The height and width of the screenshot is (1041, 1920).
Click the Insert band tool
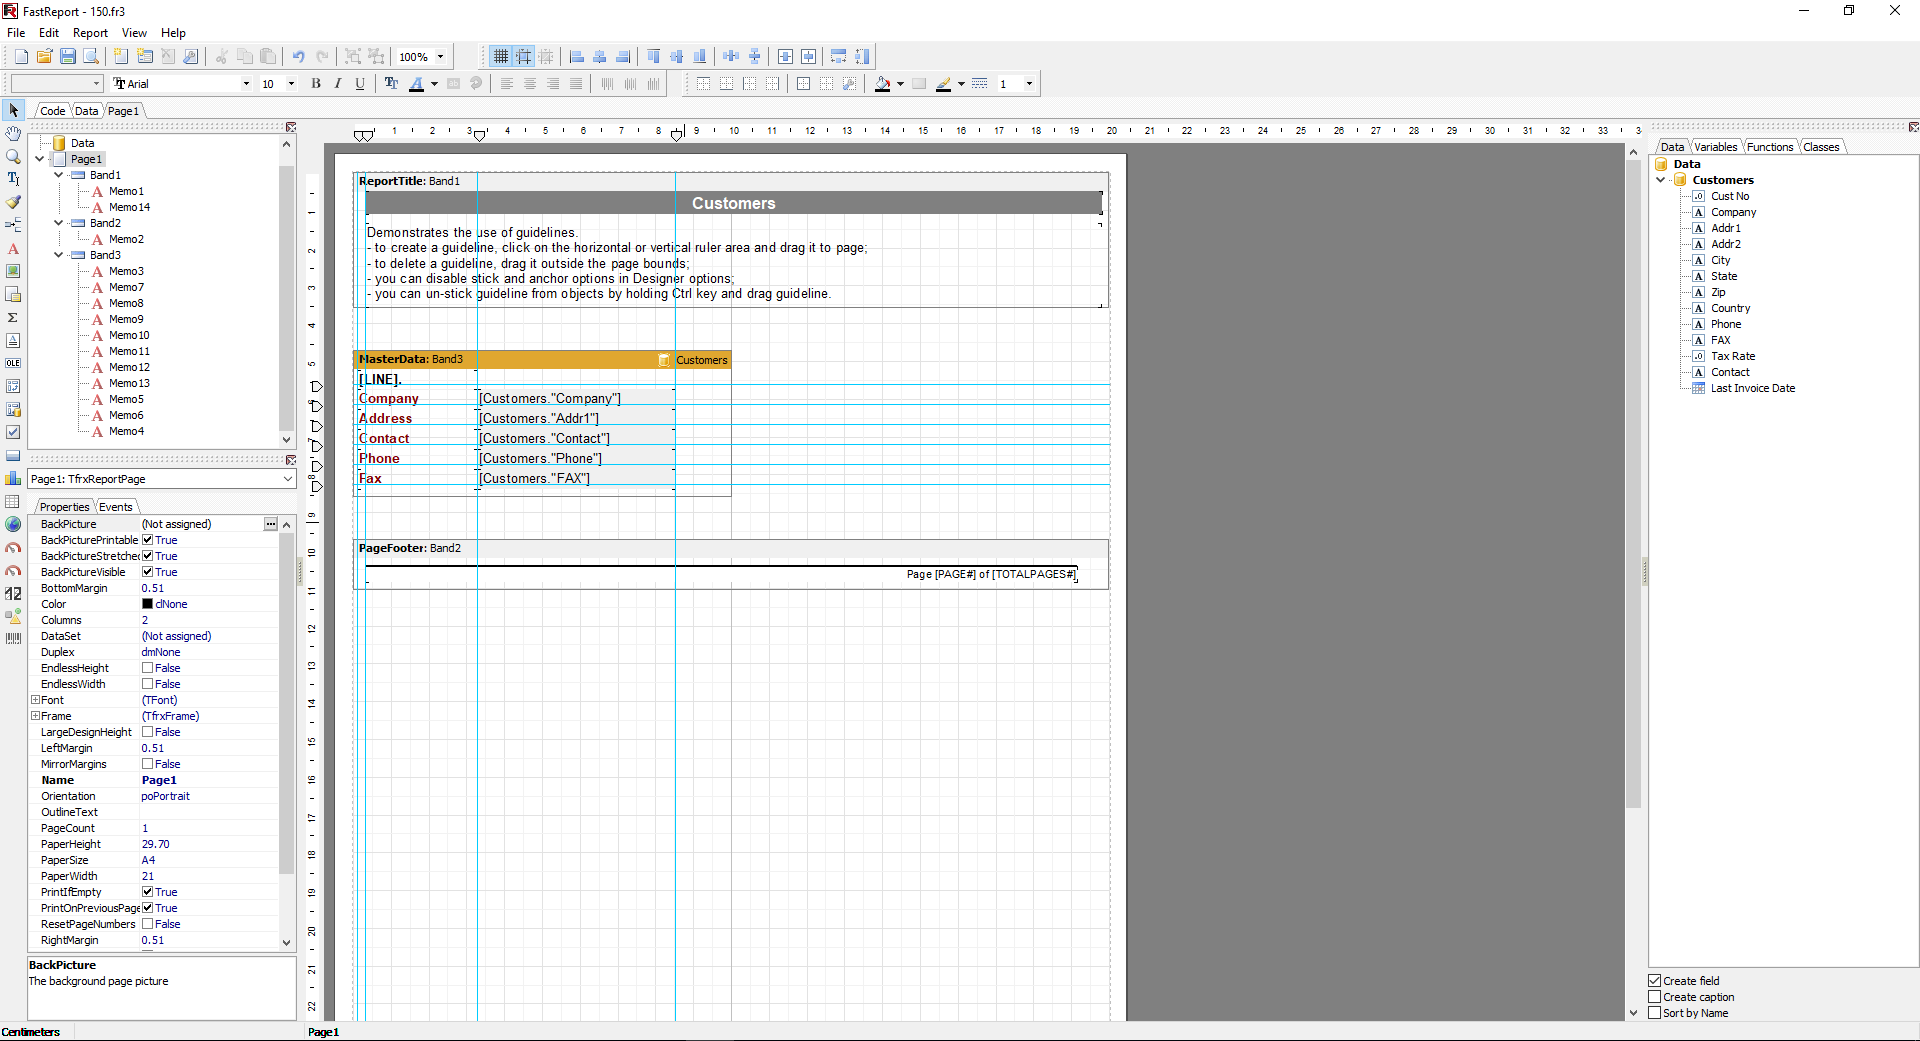coord(13,225)
